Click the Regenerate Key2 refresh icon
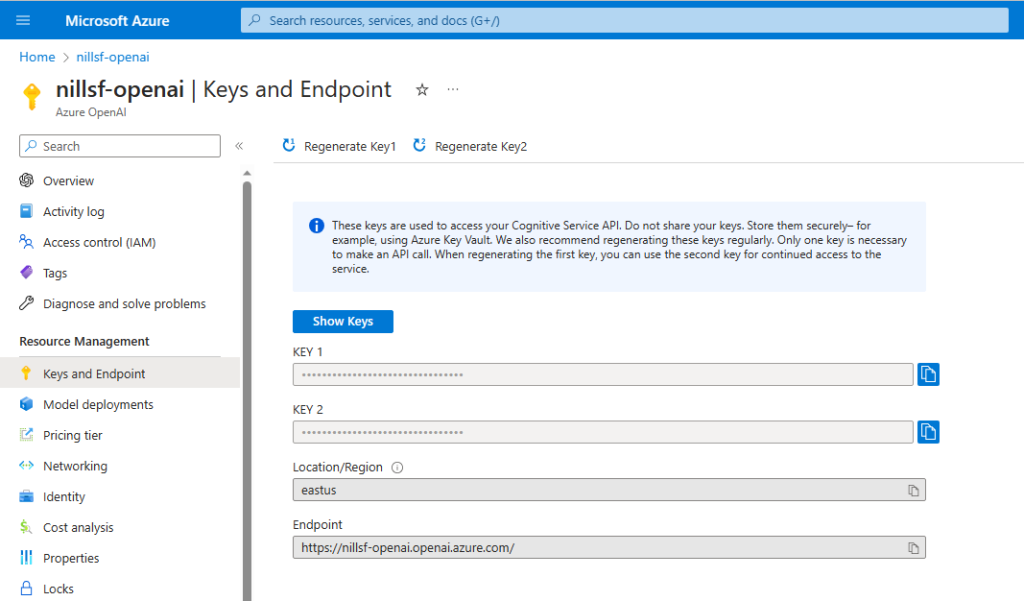This screenshot has width=1024, height=601. click(419, 145)
